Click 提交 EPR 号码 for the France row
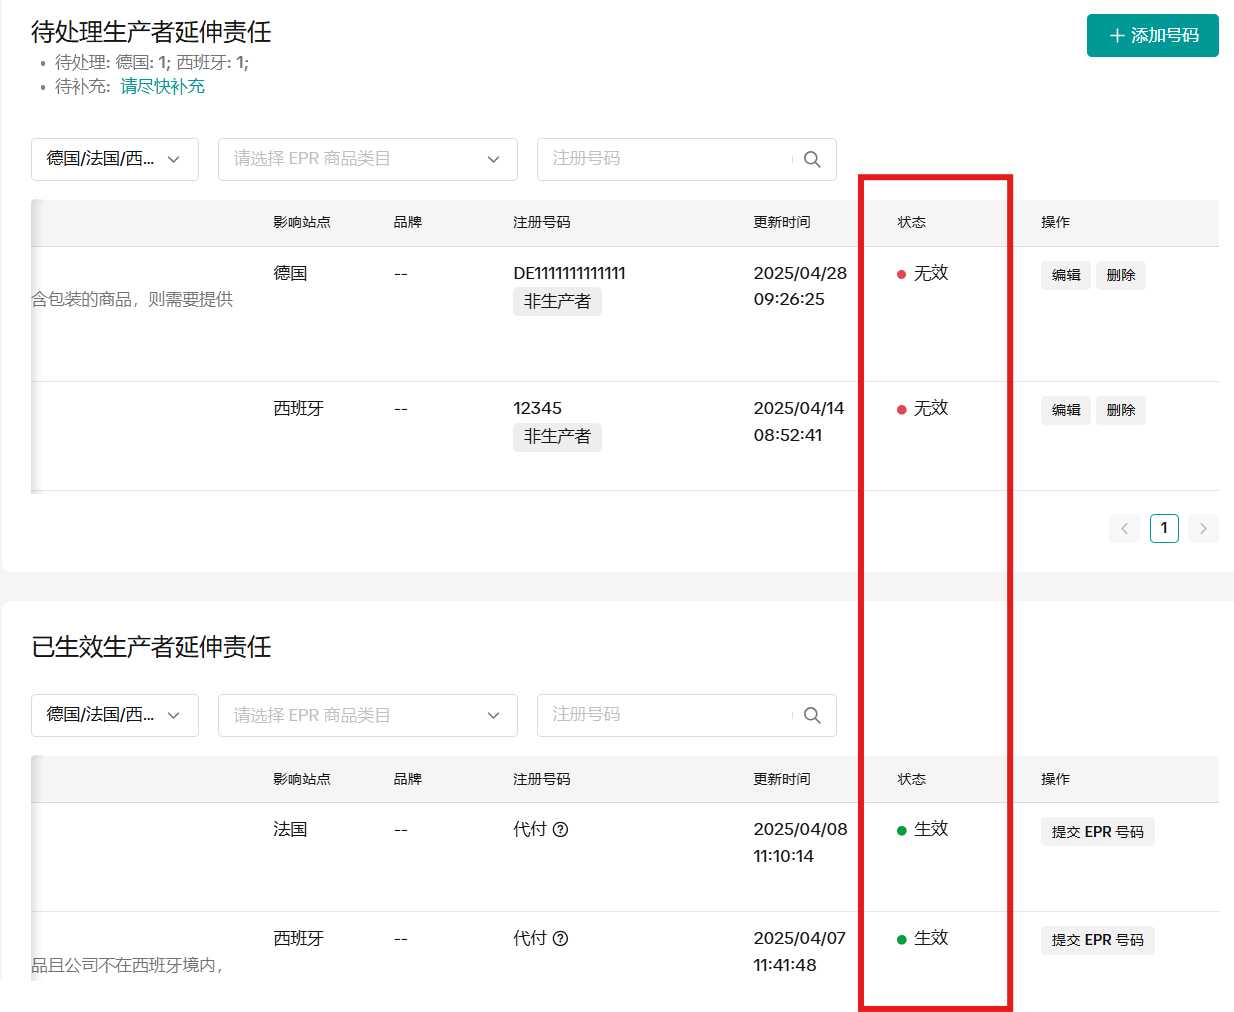 click(1097, 831)
